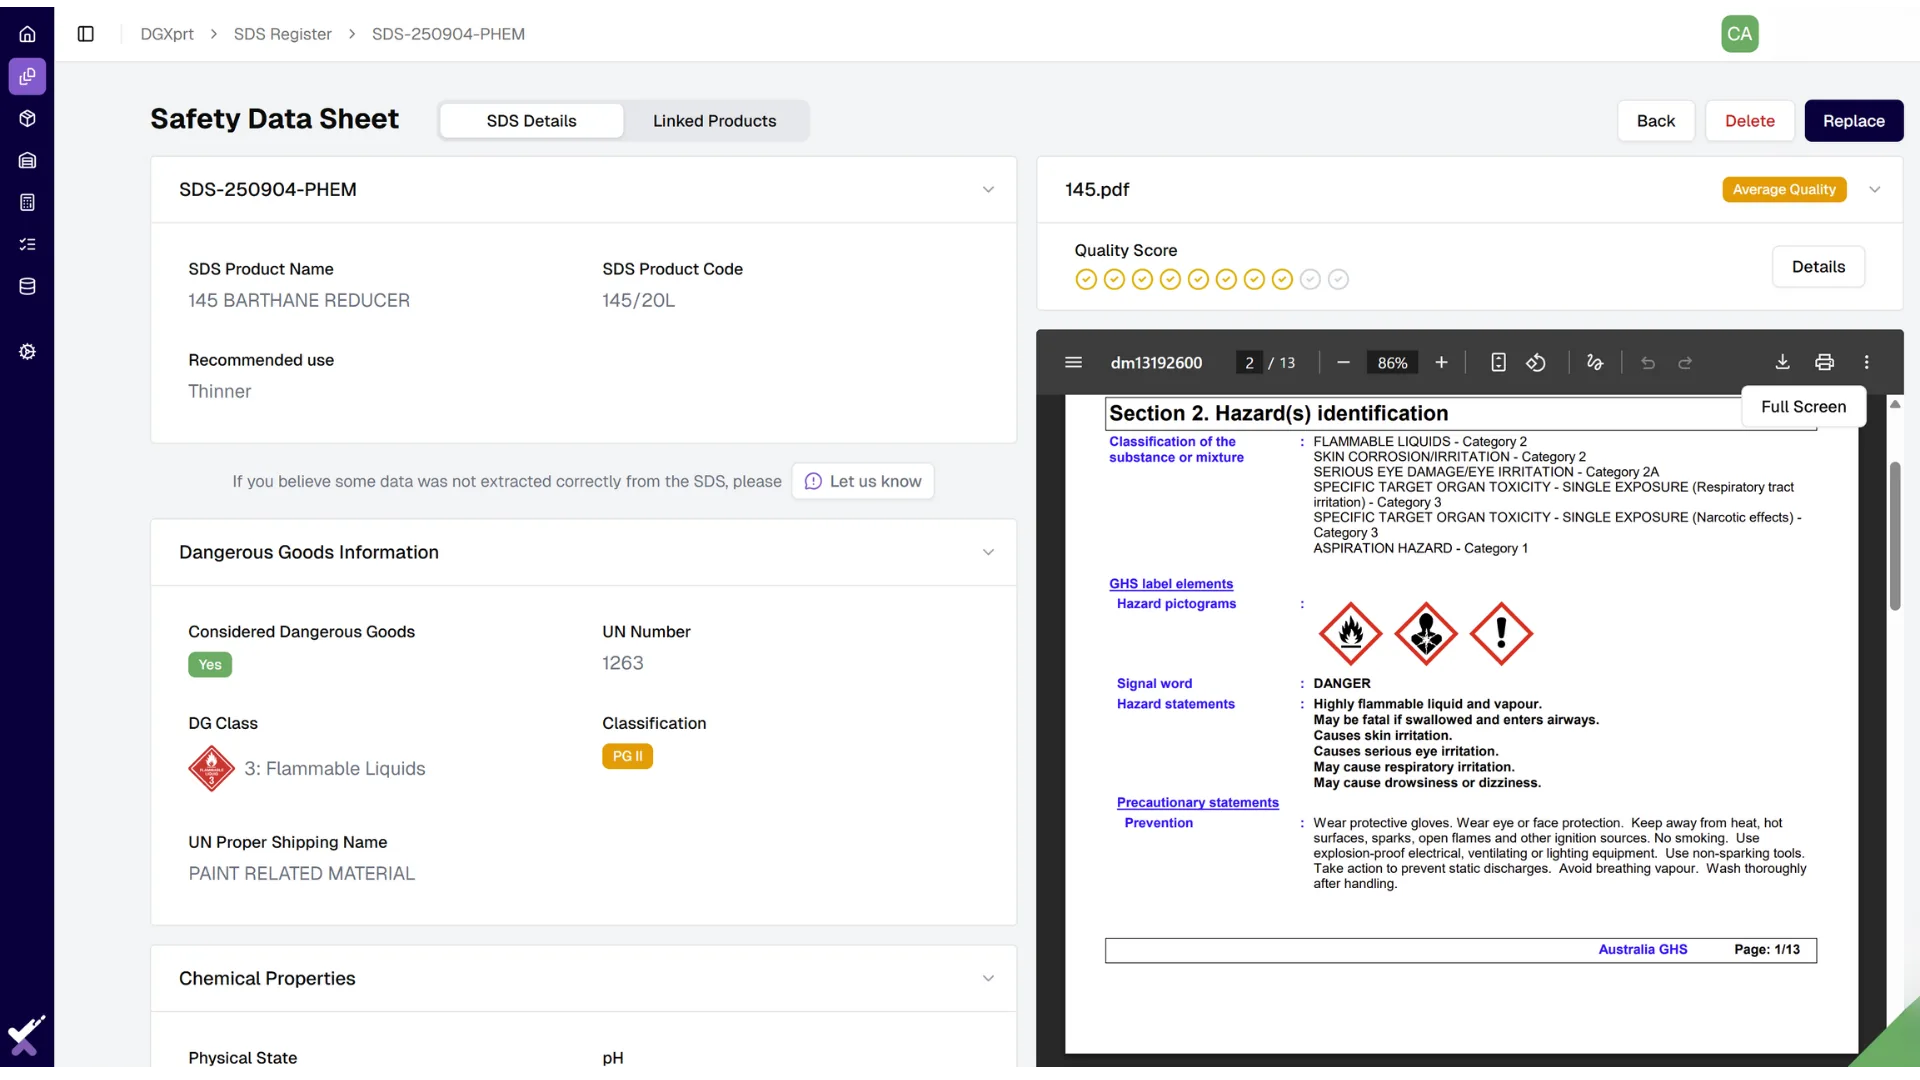Open the PDF viewer sidebar menu
This screenshot has width=1920, height=1080.
point(1073,362)
